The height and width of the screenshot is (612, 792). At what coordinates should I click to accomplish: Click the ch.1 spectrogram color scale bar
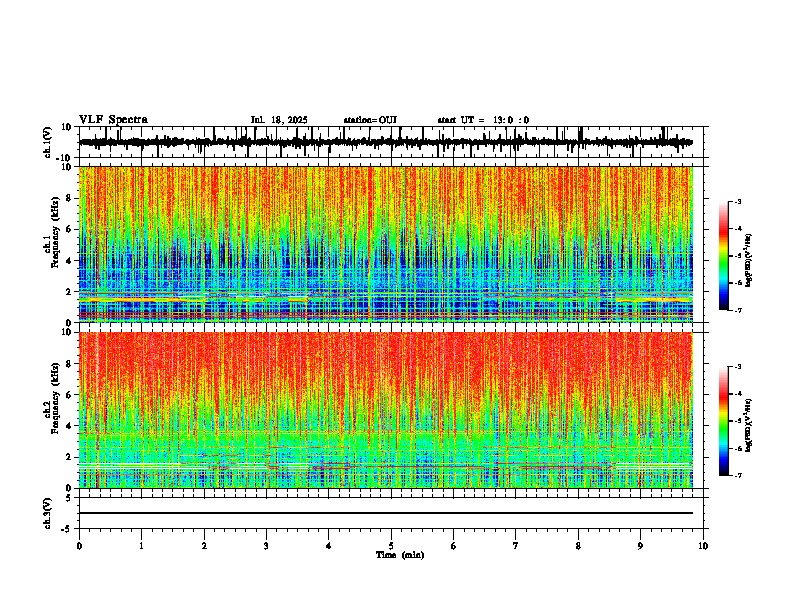click(x=724, y=256)
